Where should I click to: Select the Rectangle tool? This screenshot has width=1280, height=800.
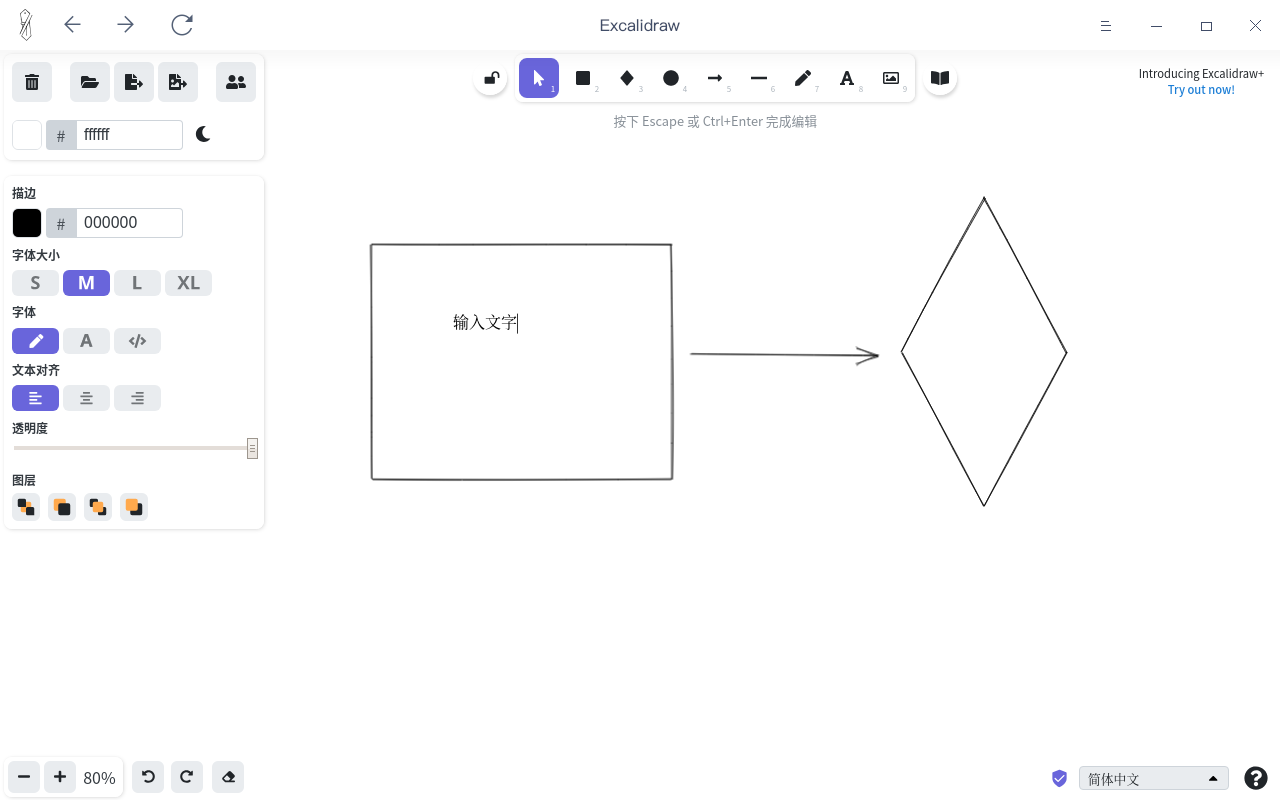tap(583, 78)
